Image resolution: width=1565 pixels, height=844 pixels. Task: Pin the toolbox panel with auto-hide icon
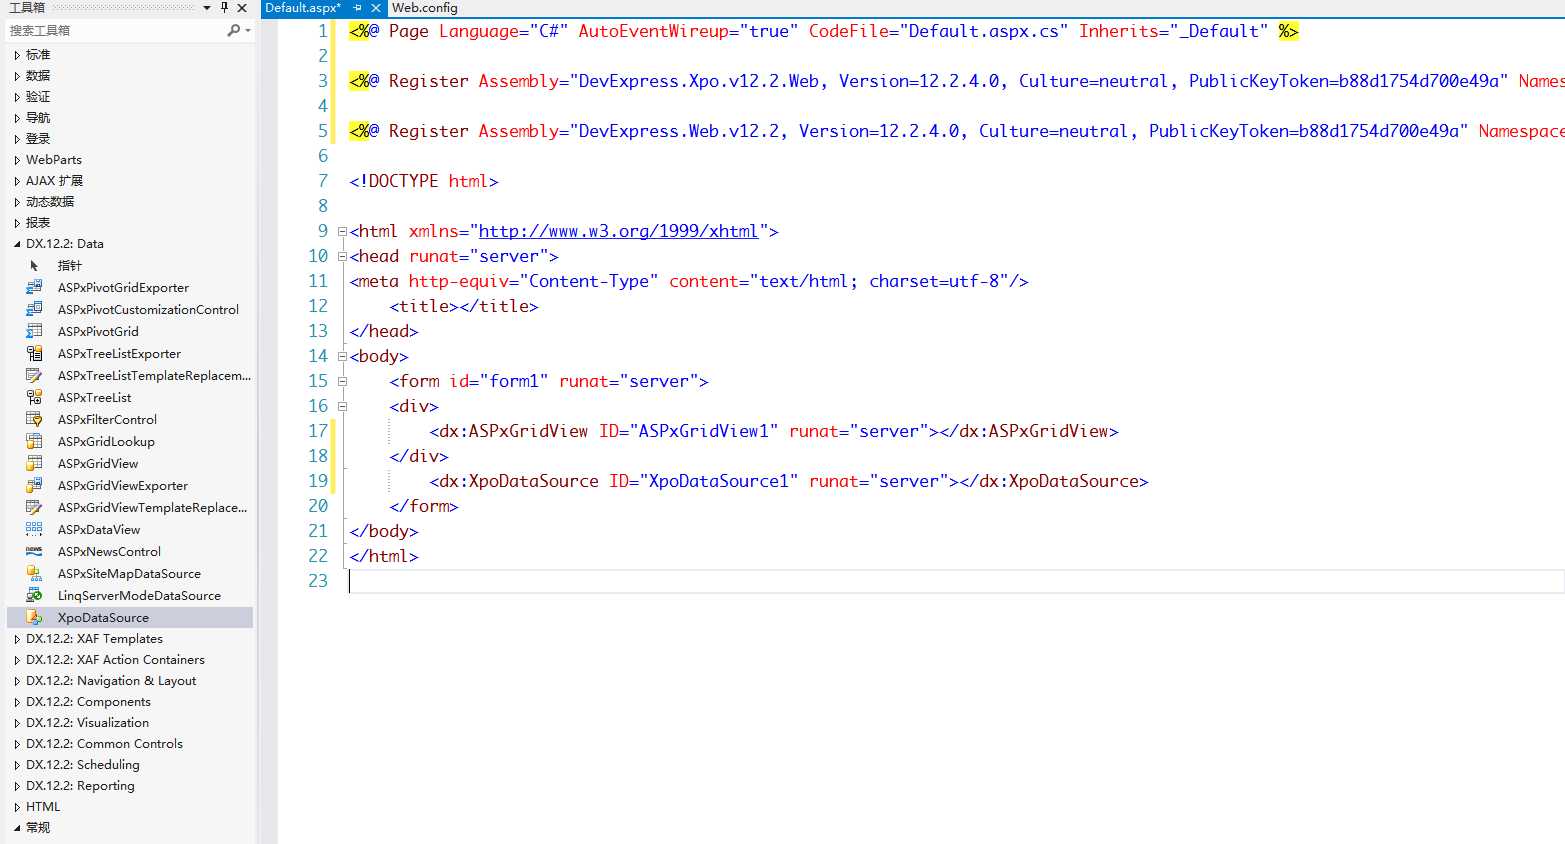224,7
